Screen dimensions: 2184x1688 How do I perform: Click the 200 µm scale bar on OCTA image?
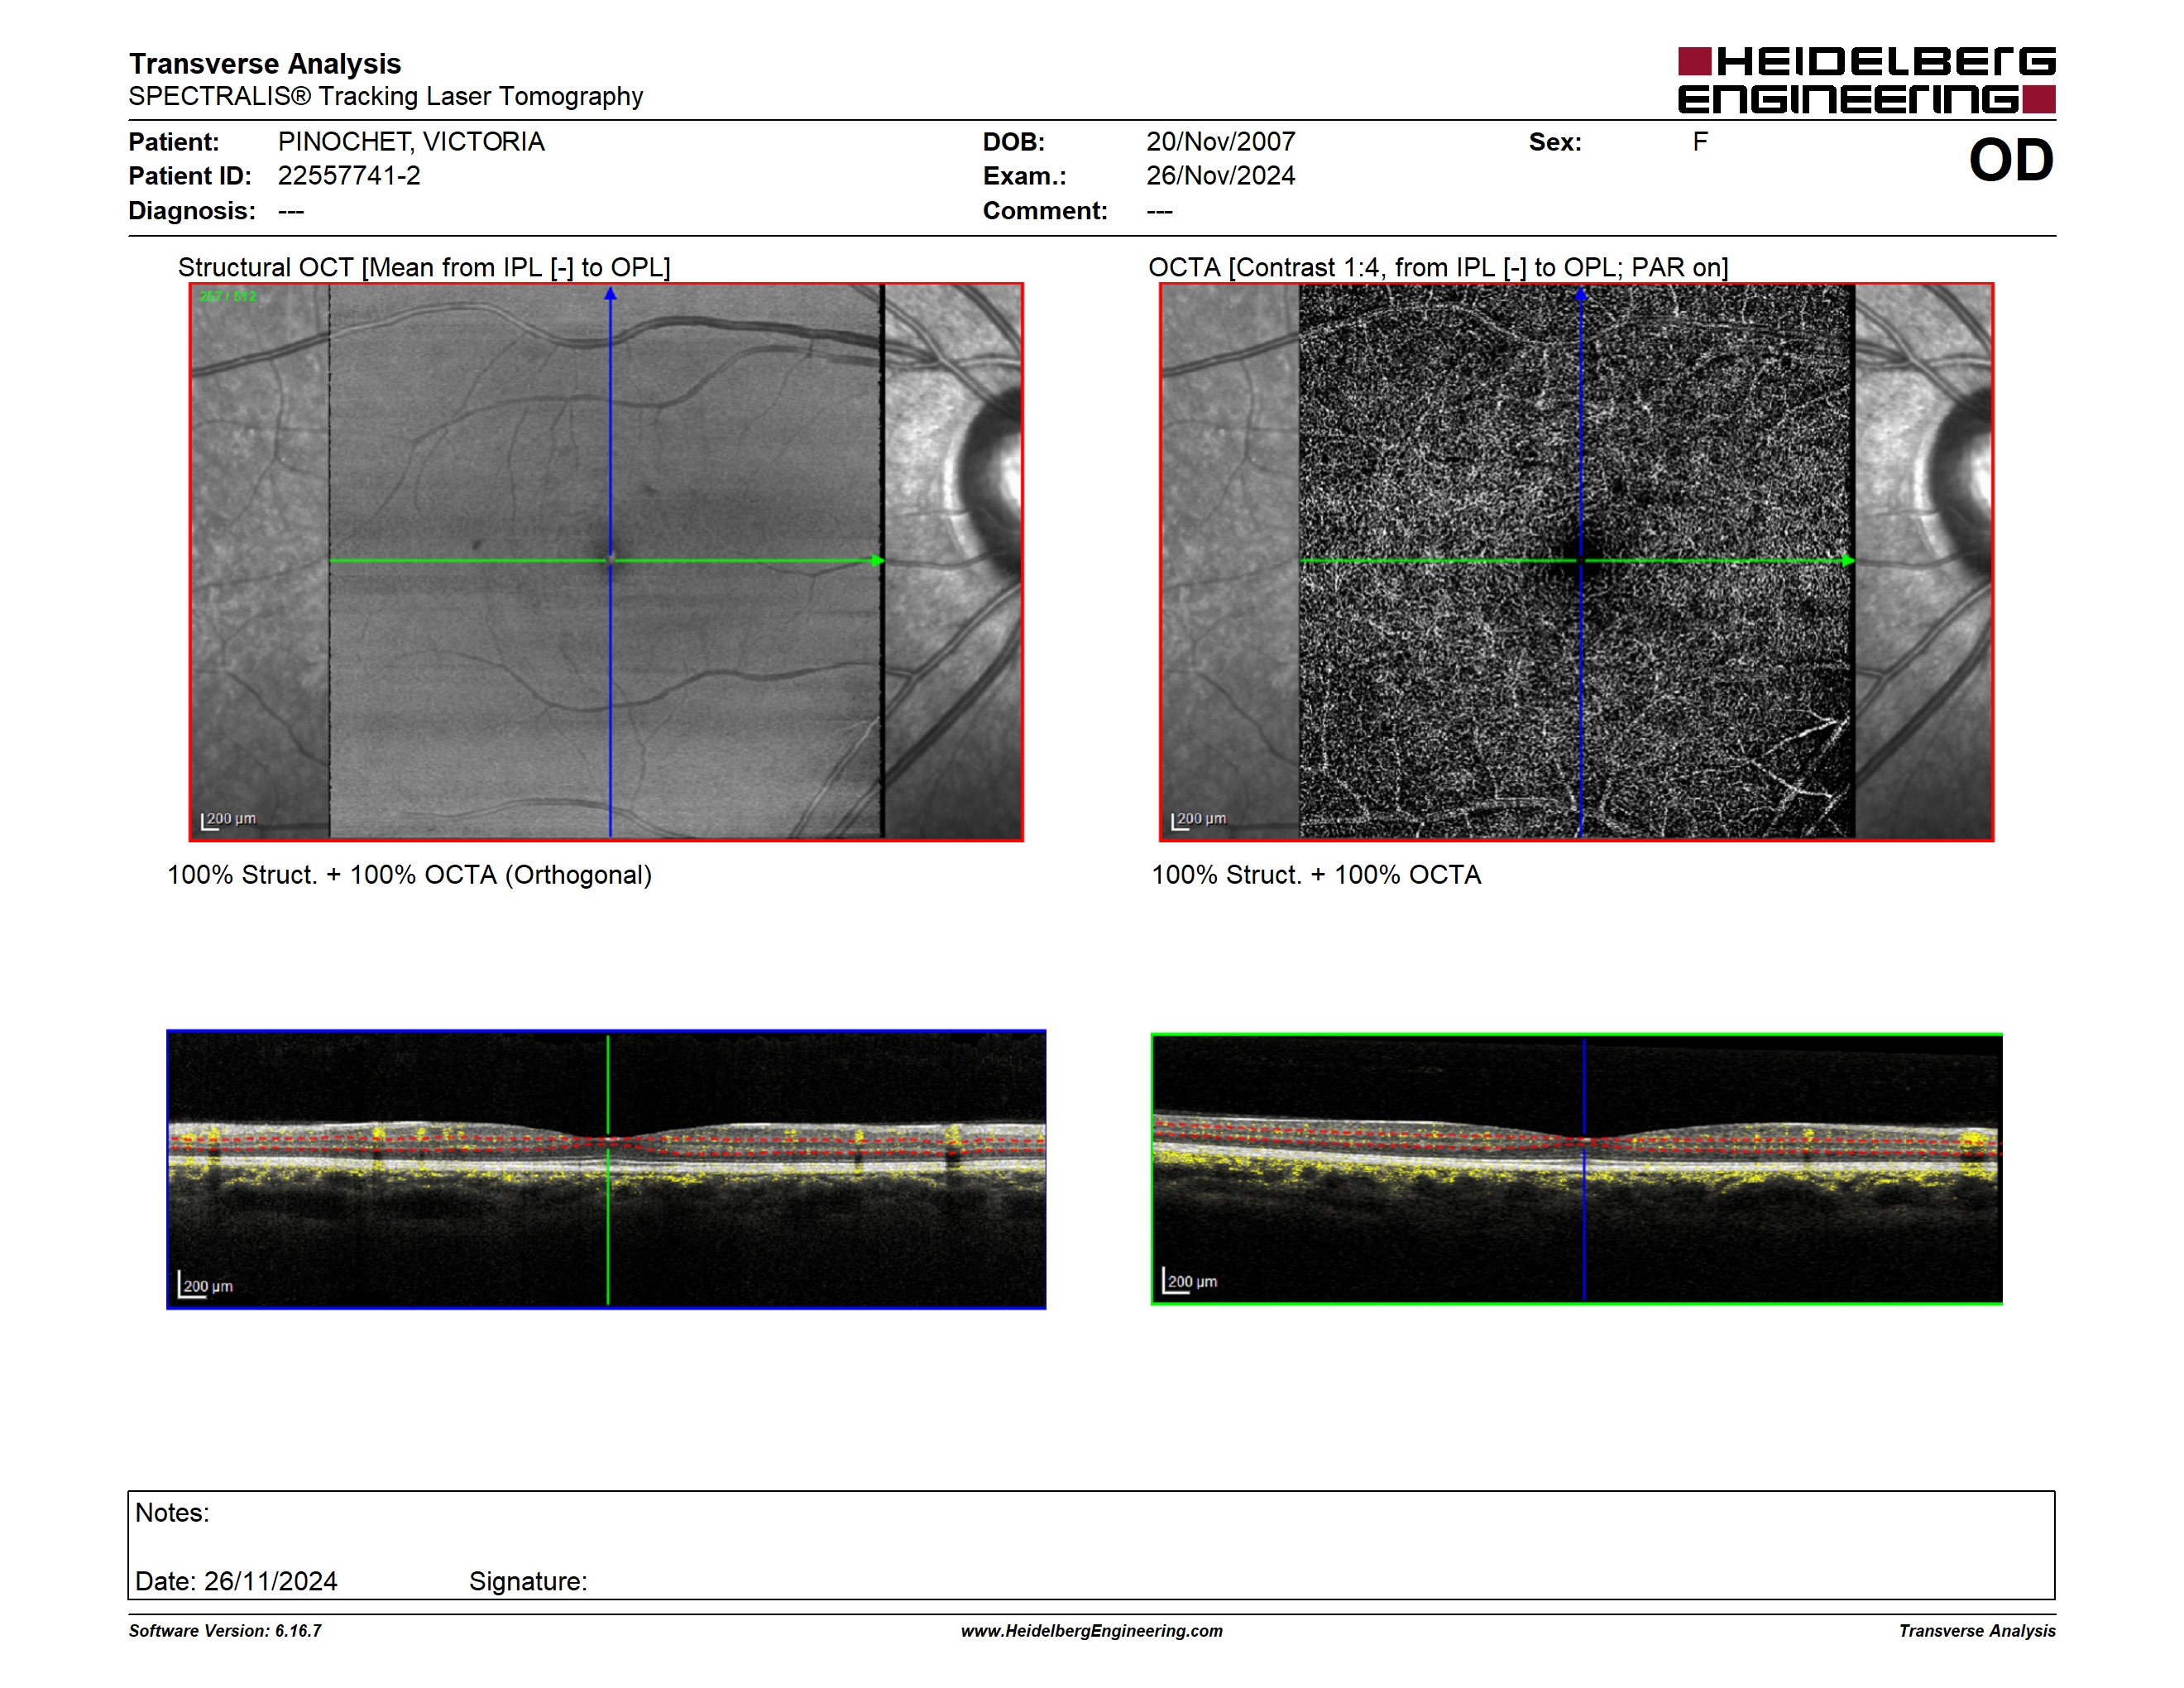(x=1198, y=820)
